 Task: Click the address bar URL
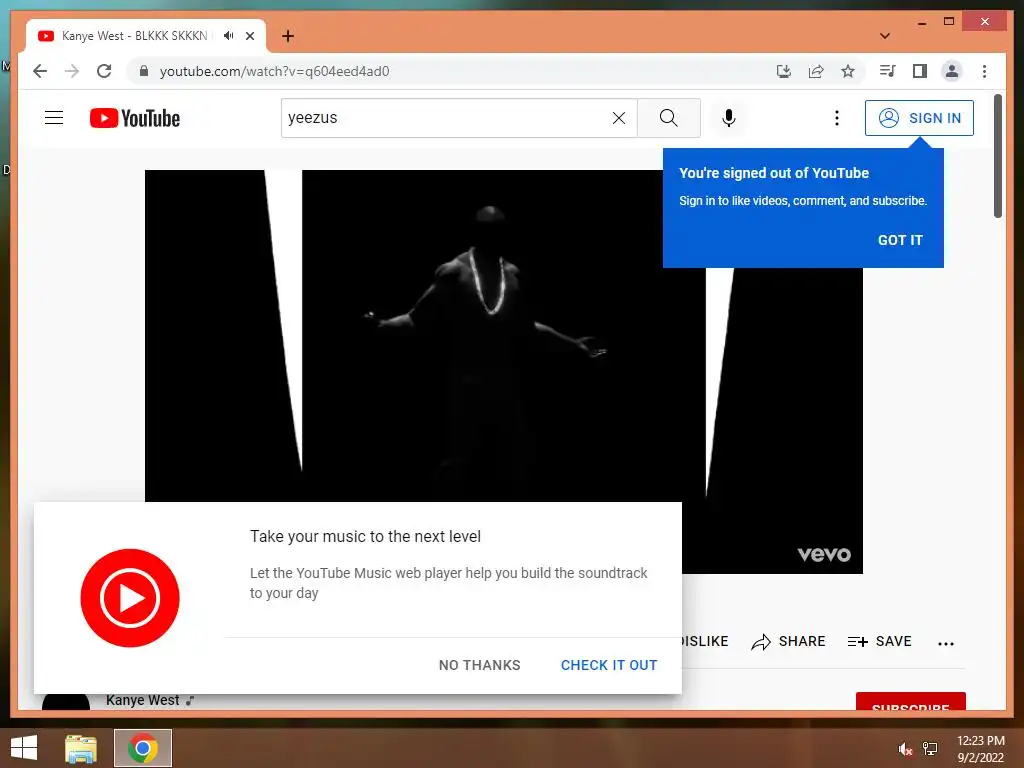274,71
